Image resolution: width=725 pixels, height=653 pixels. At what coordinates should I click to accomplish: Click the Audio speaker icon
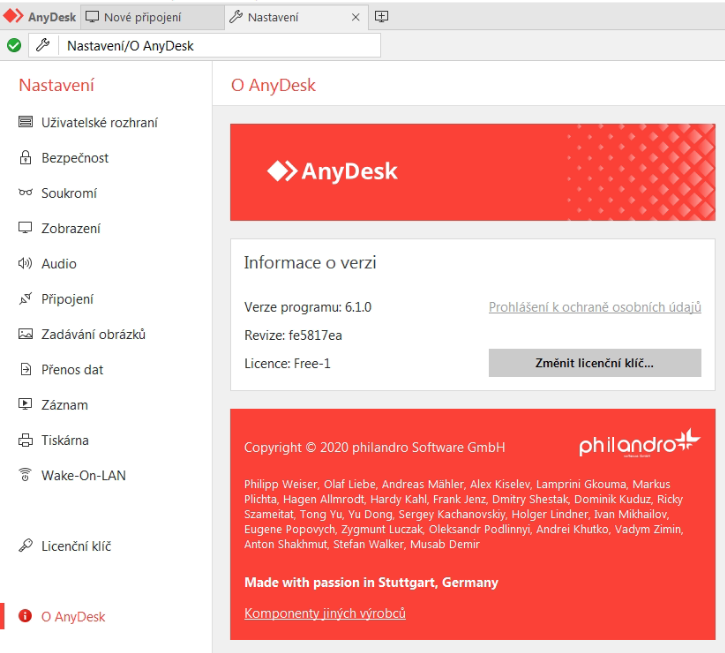point(25,263)
